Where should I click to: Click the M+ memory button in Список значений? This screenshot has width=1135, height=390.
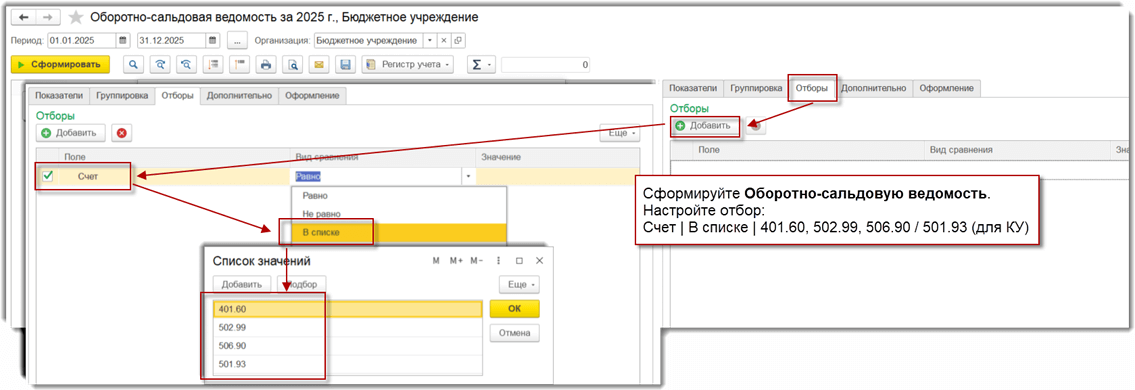pyautogui.click(x=456, y=261)
